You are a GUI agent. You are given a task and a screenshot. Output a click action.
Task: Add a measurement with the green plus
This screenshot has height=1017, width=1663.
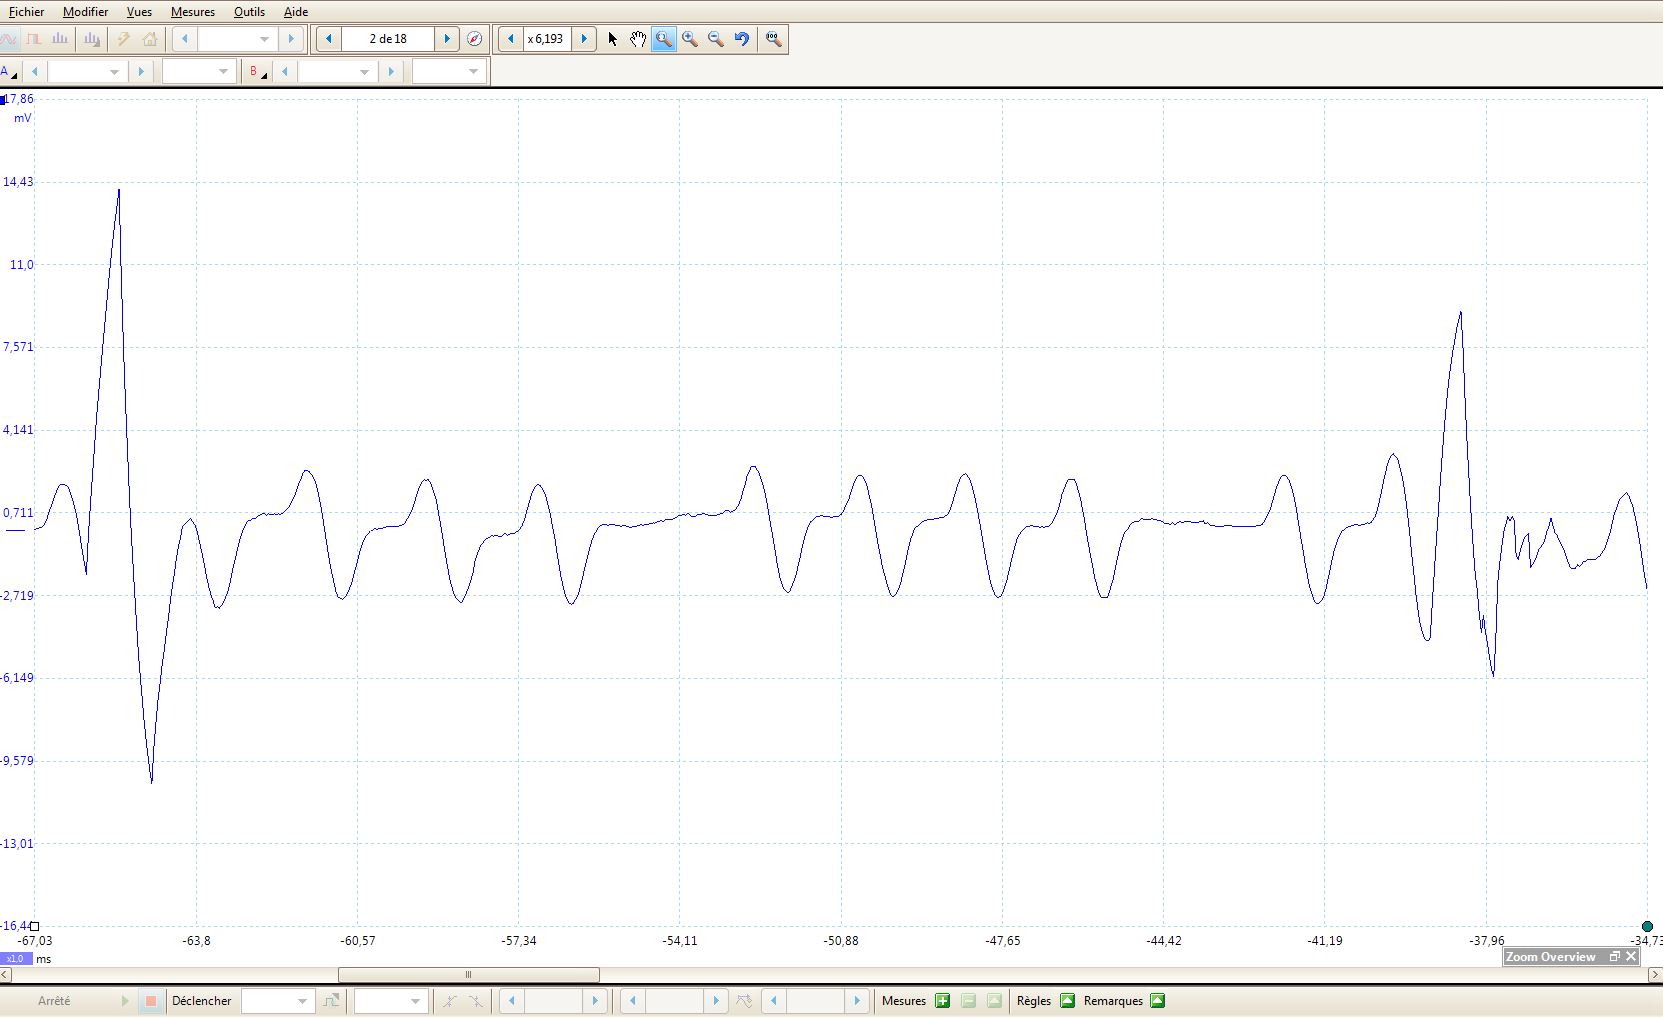point(942,1001)
